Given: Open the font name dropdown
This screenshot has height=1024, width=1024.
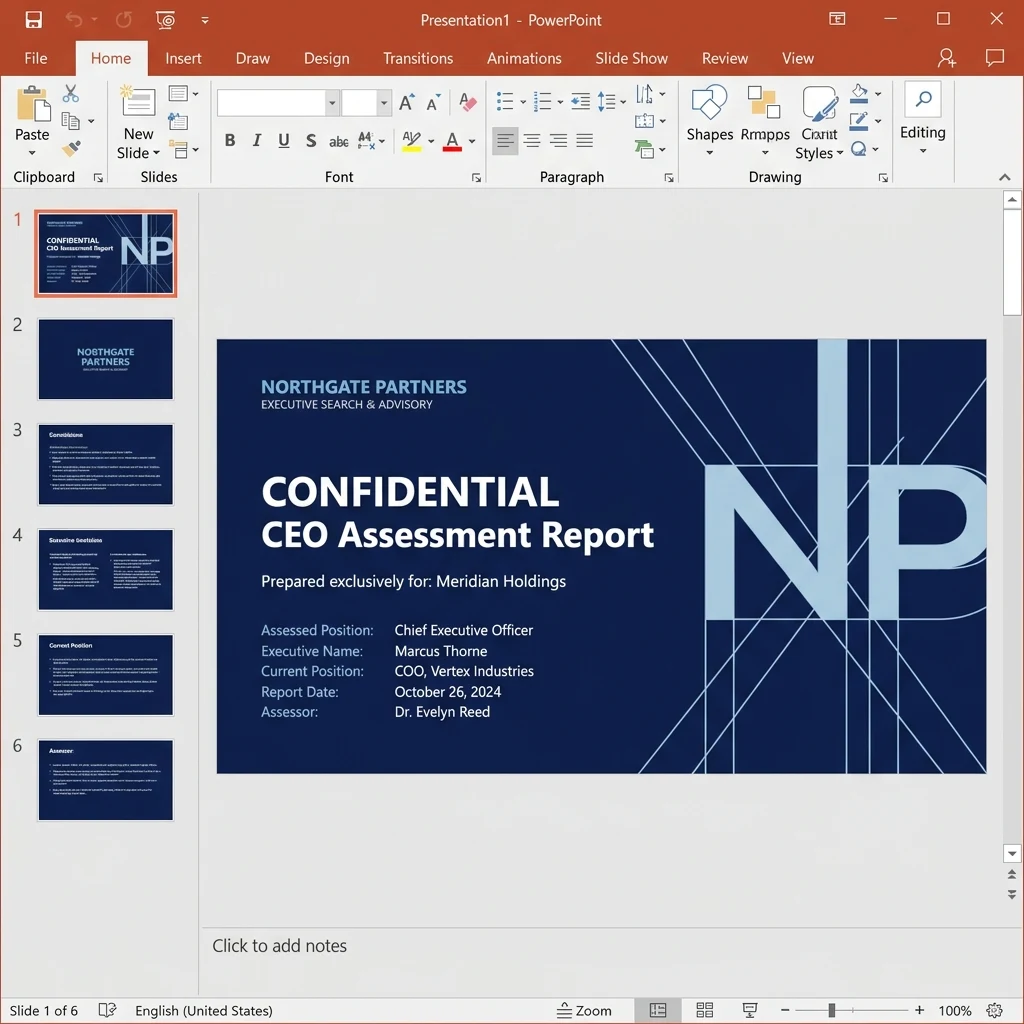Looking at the screenshot, I should (332, 103).
